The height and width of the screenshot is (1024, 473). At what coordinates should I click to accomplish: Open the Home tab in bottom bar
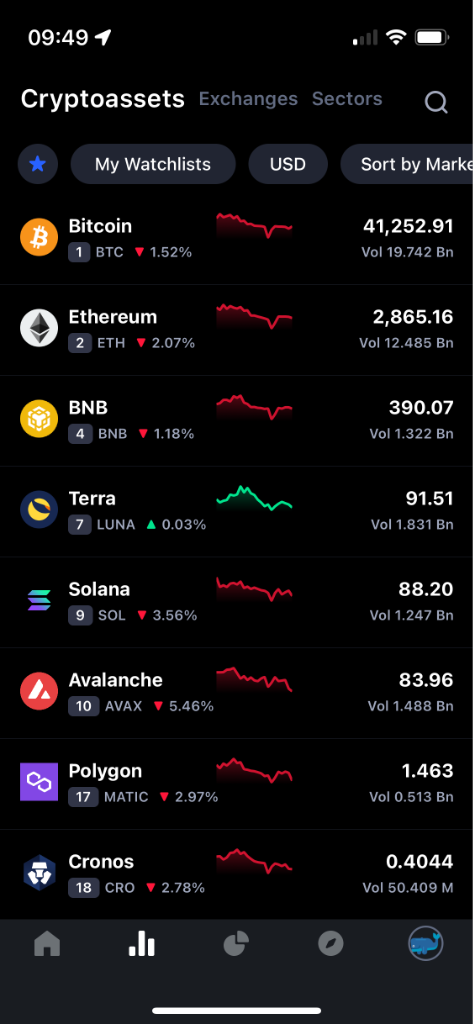47,944
